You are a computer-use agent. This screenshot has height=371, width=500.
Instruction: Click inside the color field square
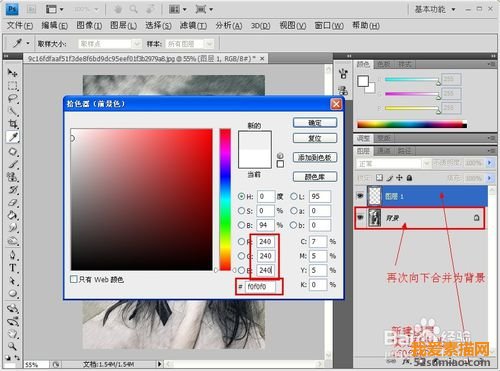[142, 199]
